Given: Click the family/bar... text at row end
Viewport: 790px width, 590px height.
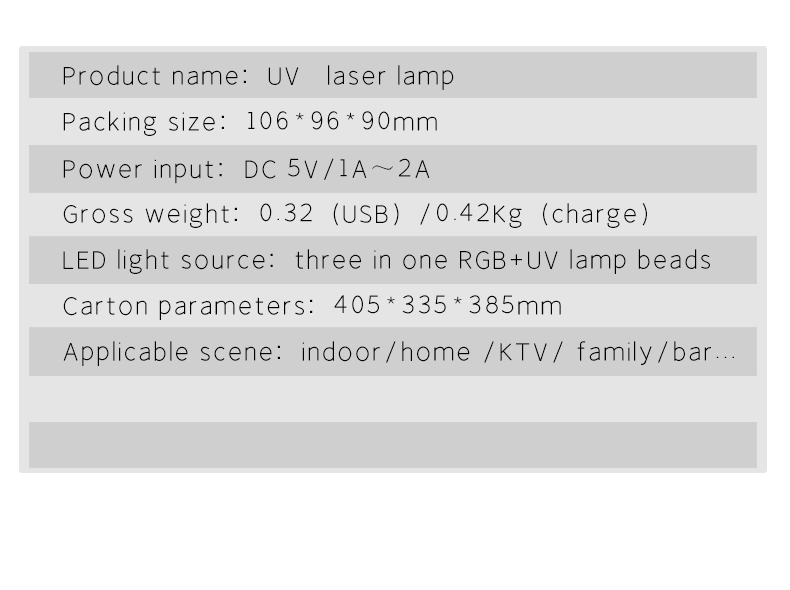Looking at the screenshot, I should (x=656, y=352).
